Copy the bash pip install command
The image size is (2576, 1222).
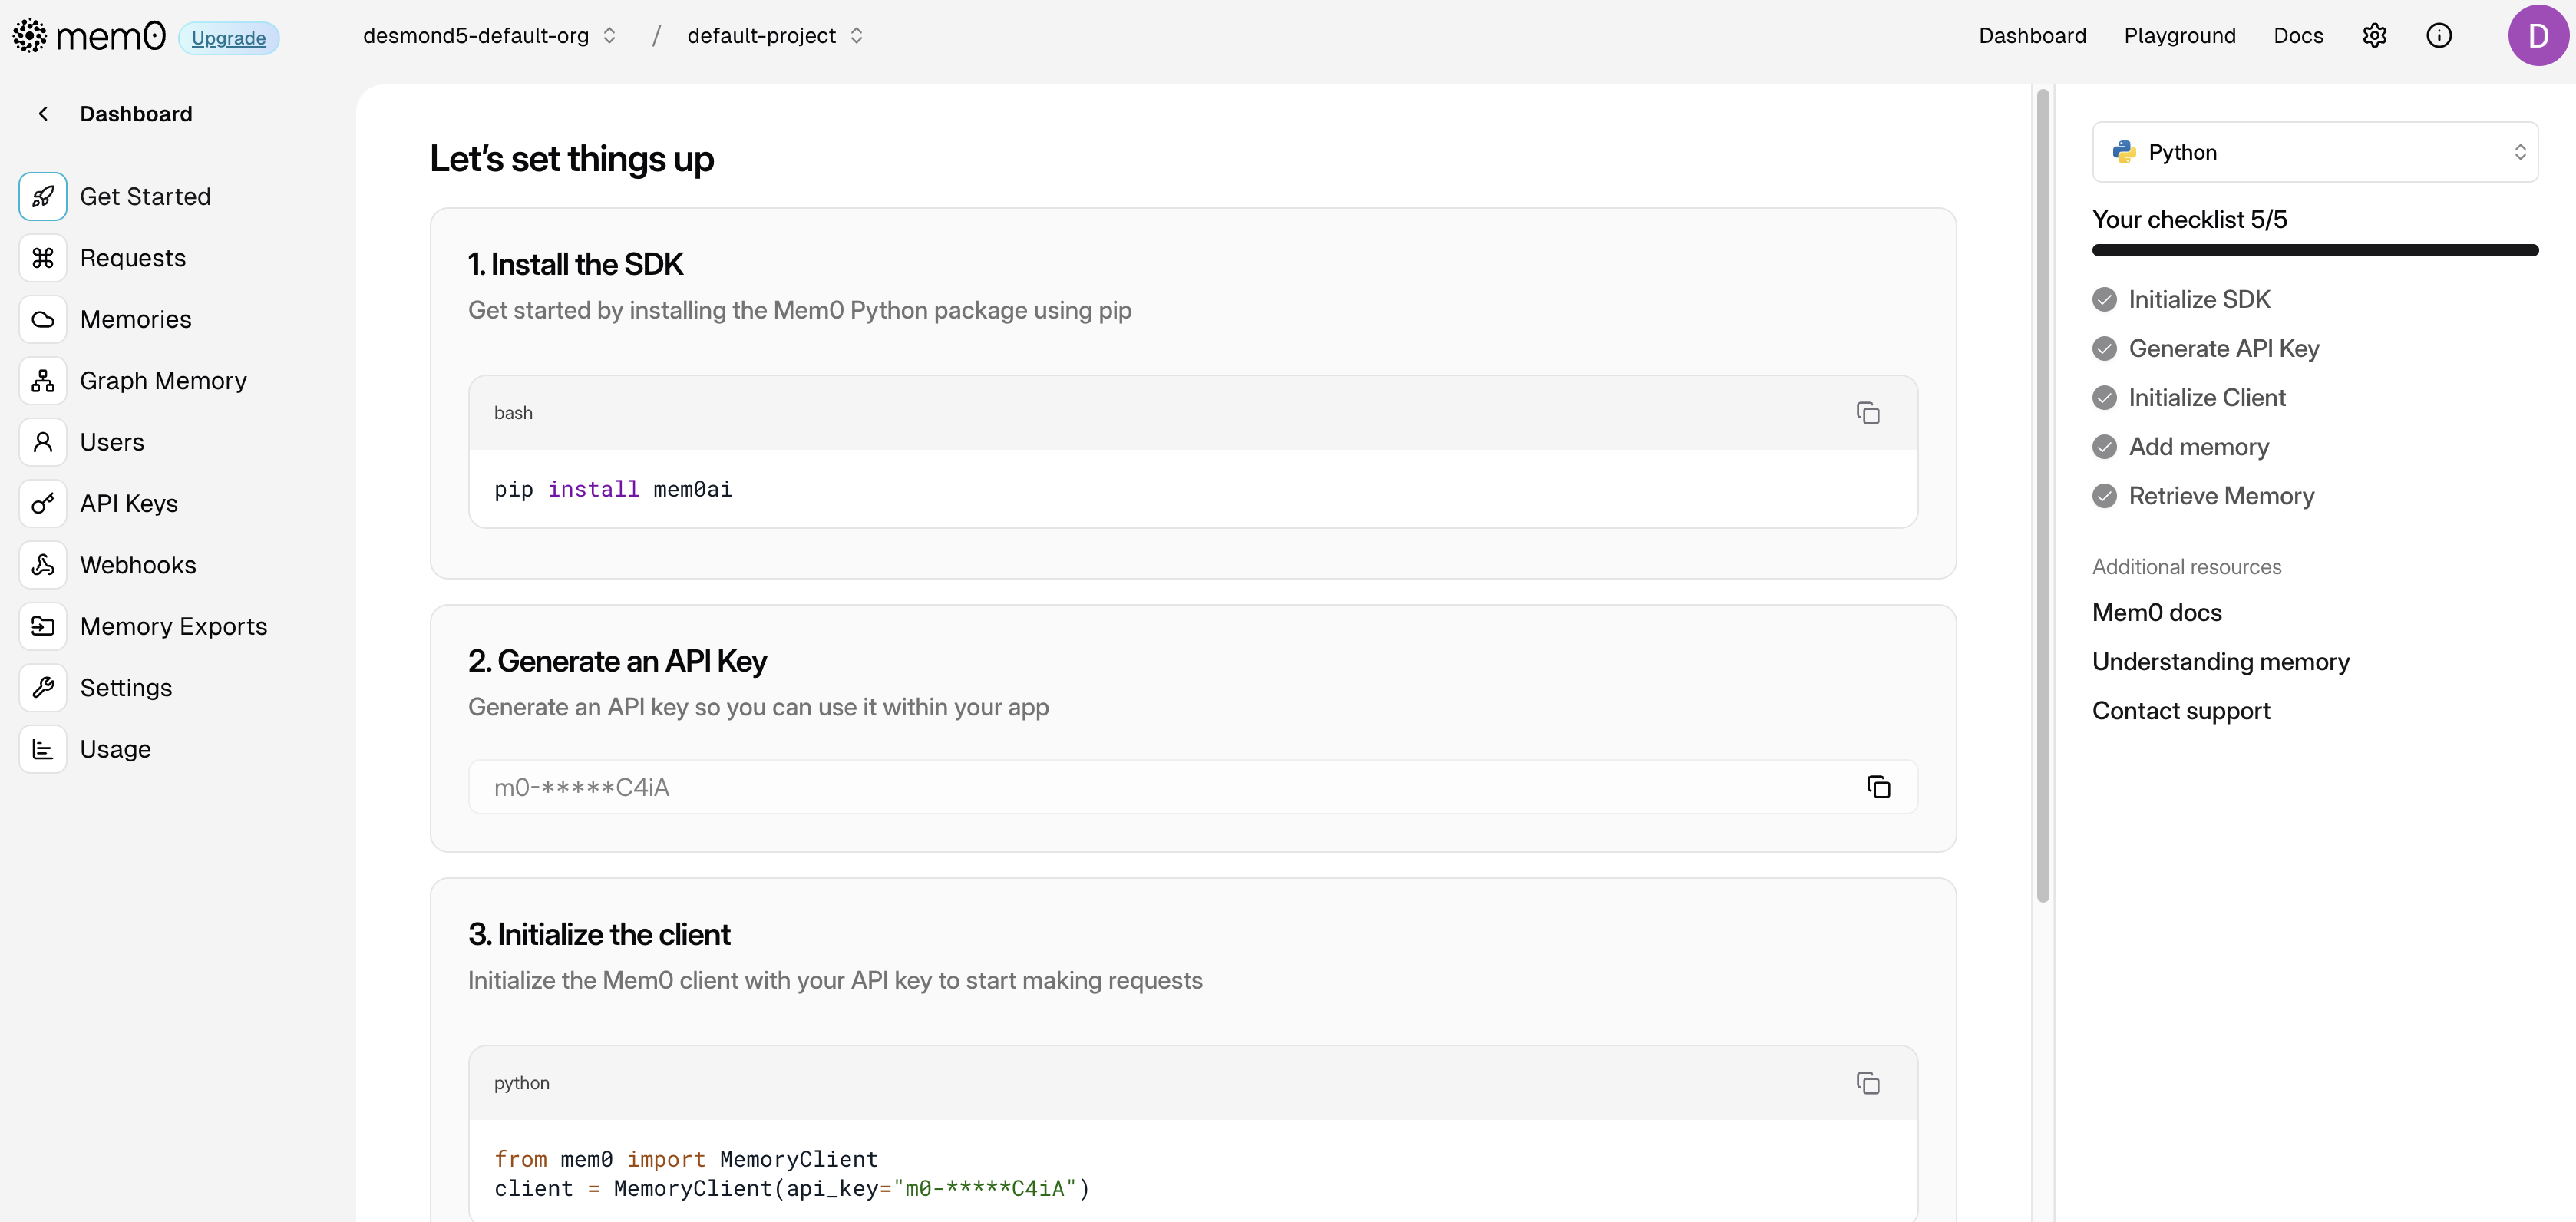click(x=1867, y=413)
